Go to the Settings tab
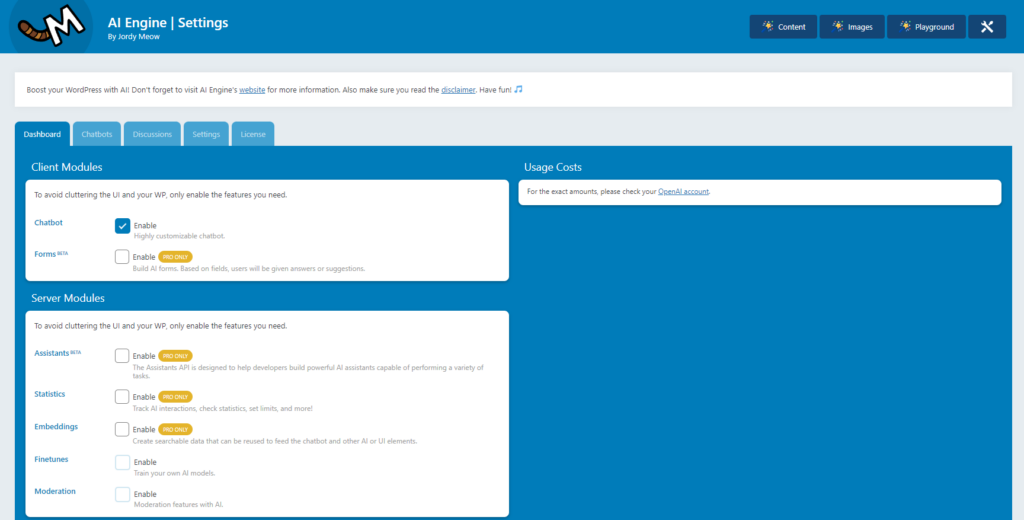The image size is (1024, 520). coord(206,134)
